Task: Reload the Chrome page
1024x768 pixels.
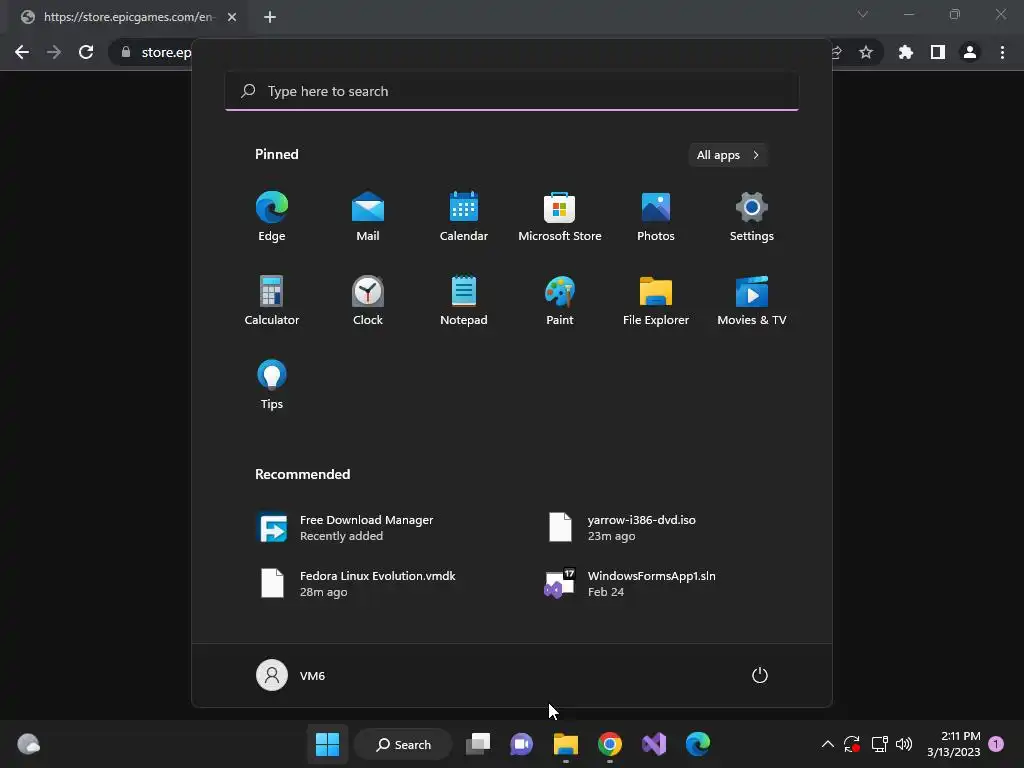Action: 86,52
